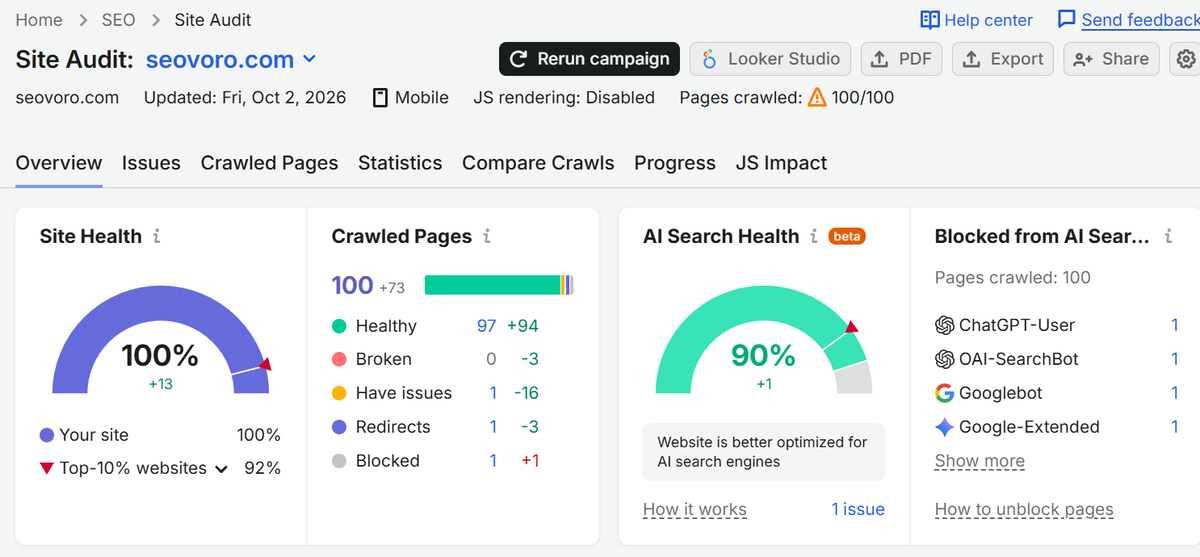Click the Crawled Pages info icon
The width and height of the screenshot is (1200, 557).
(x=486, y=237)
